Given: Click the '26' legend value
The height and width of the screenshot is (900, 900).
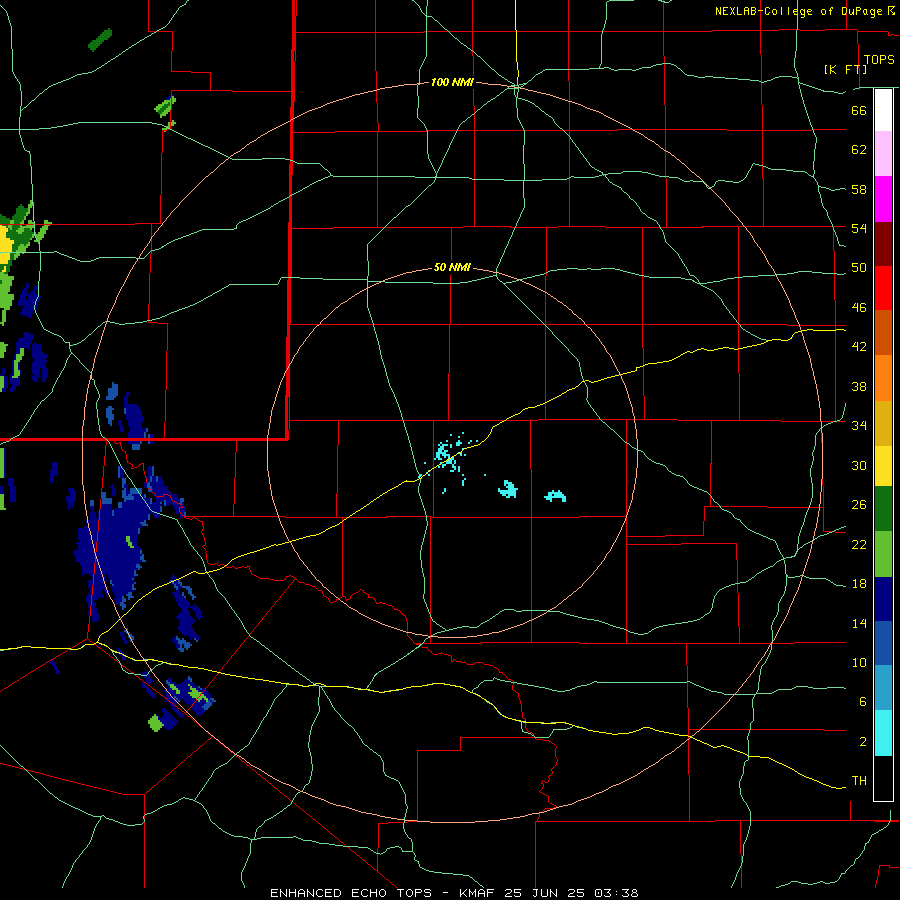Looking at the screenshot, I should [x=859, y=505].
